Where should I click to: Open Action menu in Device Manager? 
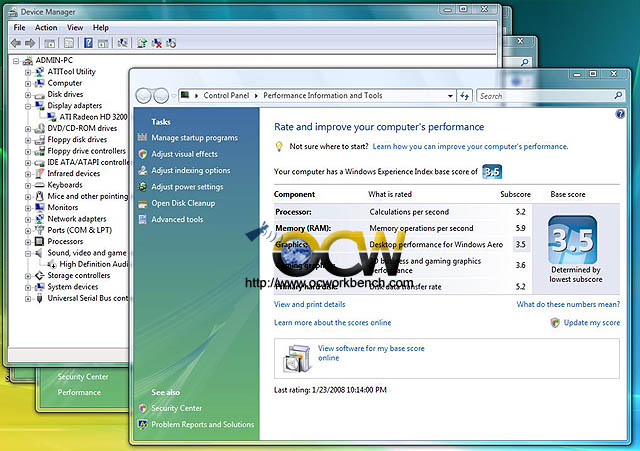click(46, 27)
